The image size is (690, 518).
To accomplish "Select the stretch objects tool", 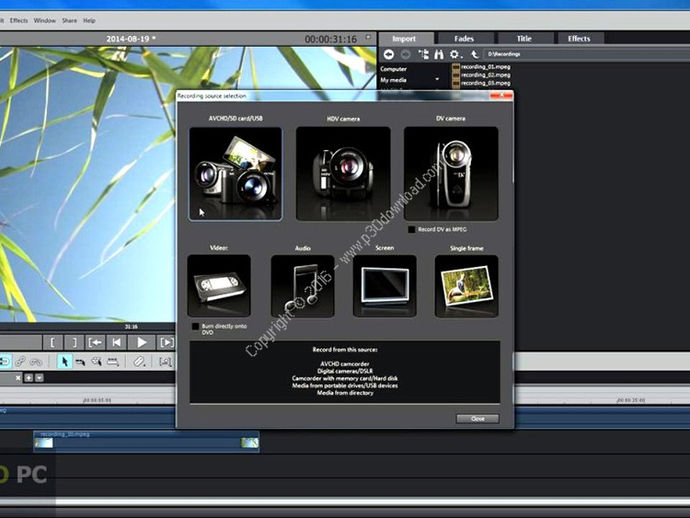I will [x=113, y=362].
